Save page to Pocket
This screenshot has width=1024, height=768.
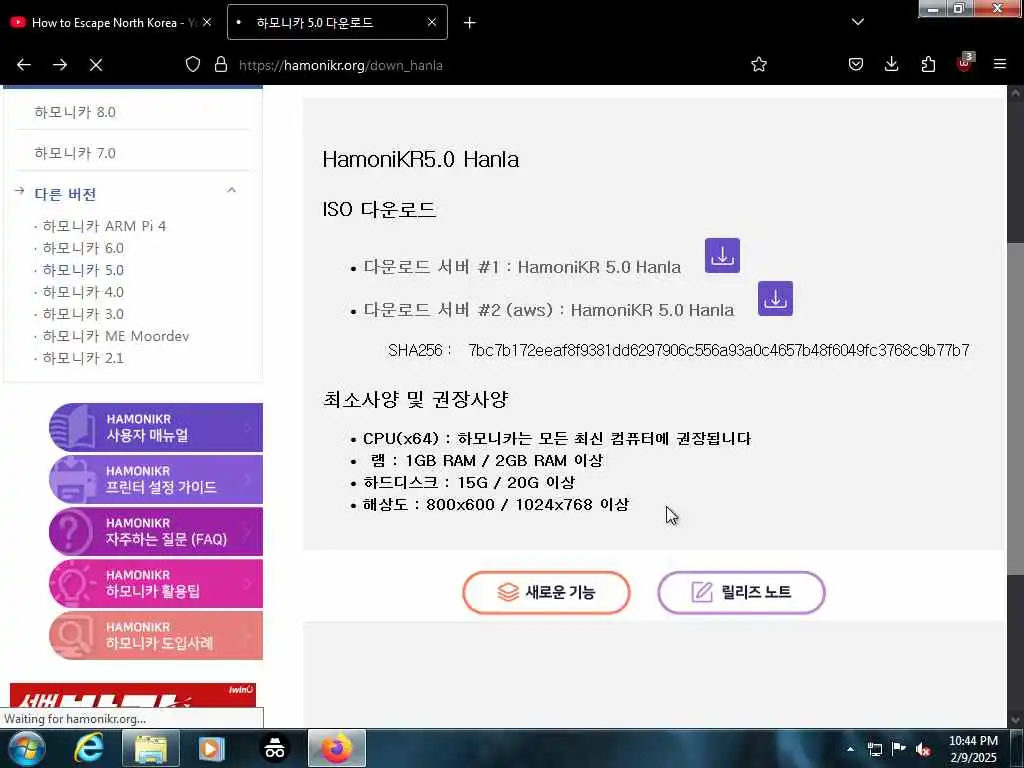[856, 65]
